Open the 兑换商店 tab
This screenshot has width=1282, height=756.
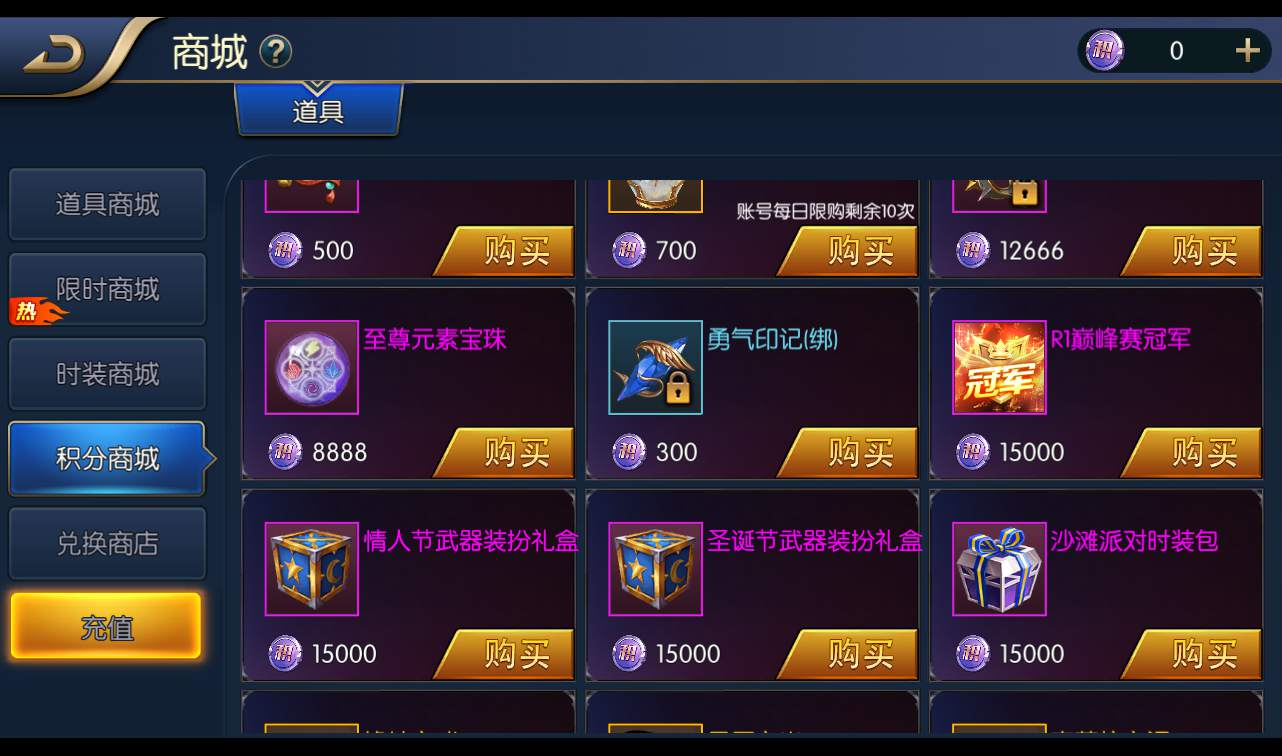coord(107,543)
